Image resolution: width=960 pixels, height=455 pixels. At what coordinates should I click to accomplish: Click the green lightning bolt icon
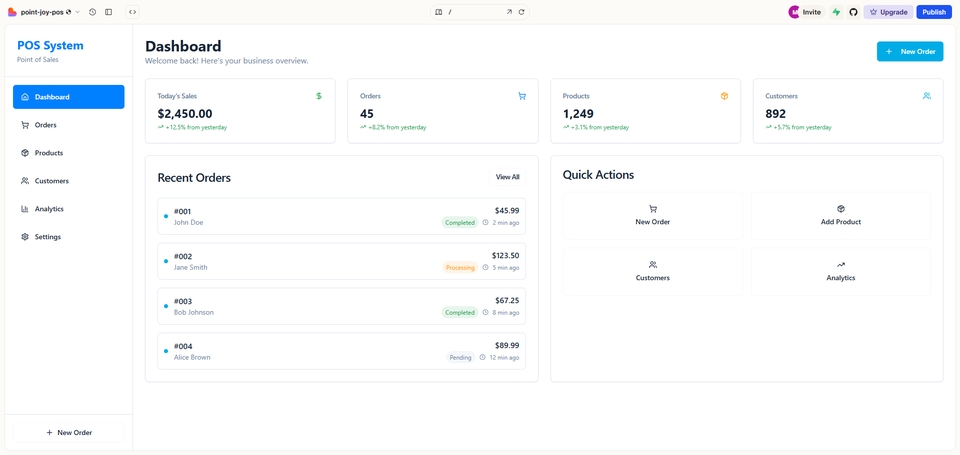[x=836, y=12]
